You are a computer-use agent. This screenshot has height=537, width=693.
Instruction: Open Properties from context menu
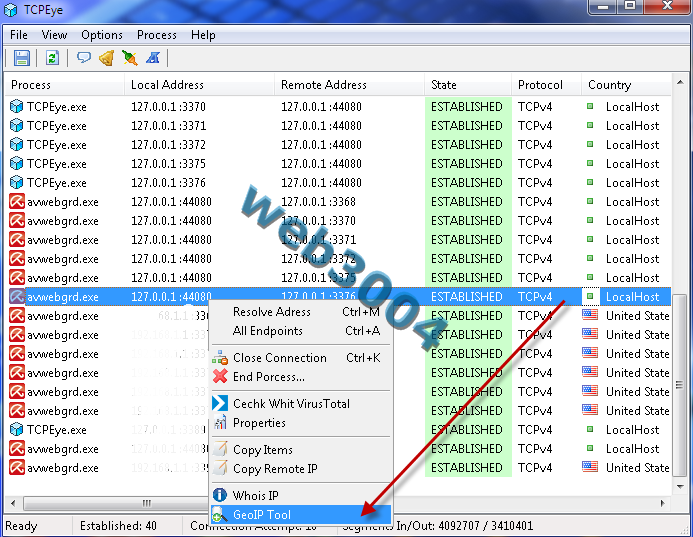pos(301,423)
